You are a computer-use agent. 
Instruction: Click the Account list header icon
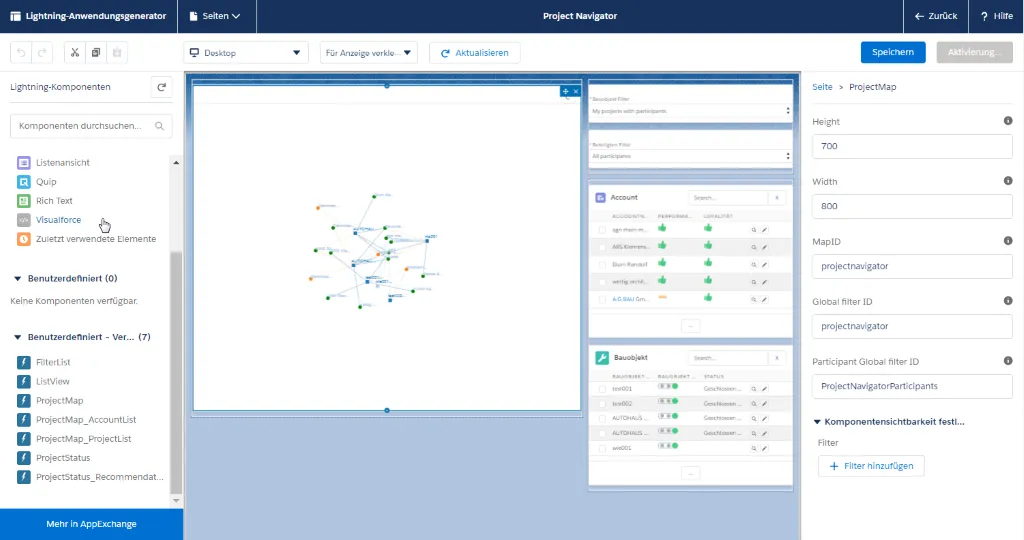pos(600,197)
